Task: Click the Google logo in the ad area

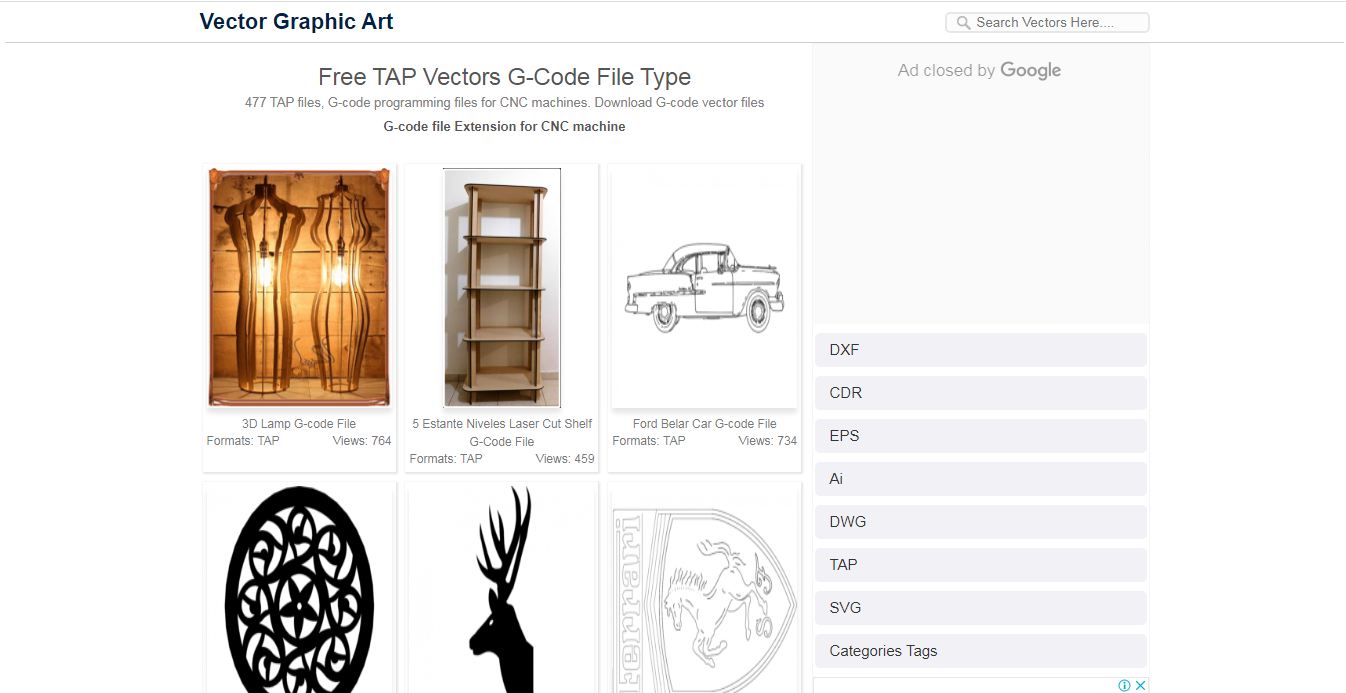Action: [1030, 70]
